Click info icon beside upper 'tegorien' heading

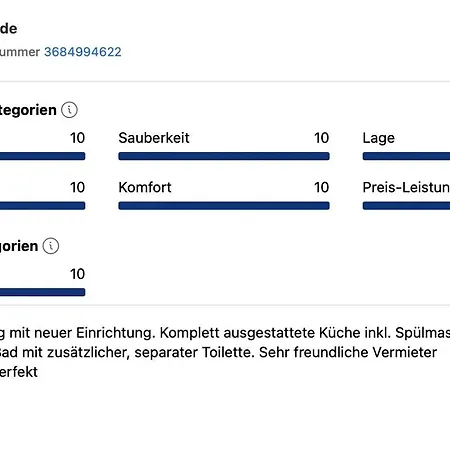(x=69, y=110)
